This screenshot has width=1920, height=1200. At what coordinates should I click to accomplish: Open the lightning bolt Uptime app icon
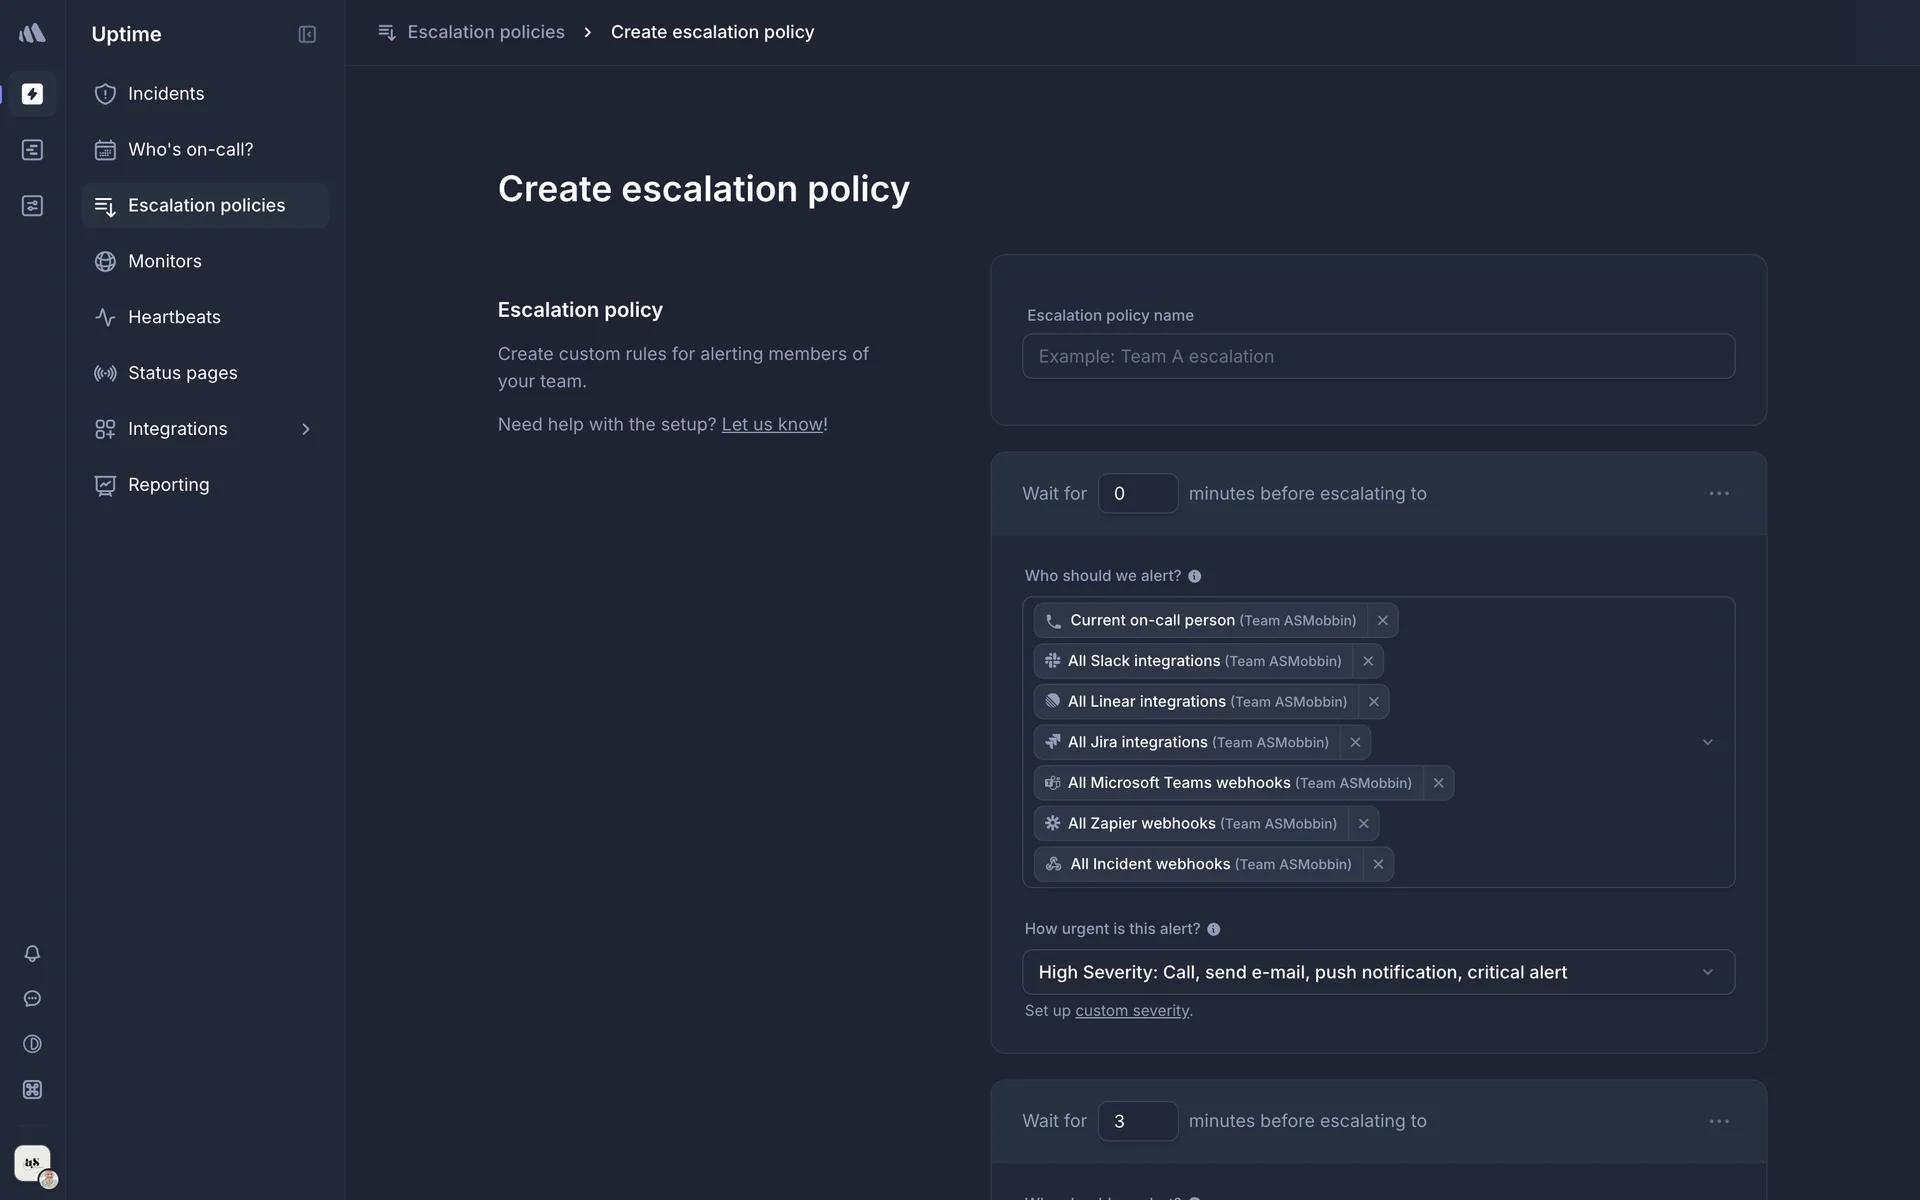32,94
